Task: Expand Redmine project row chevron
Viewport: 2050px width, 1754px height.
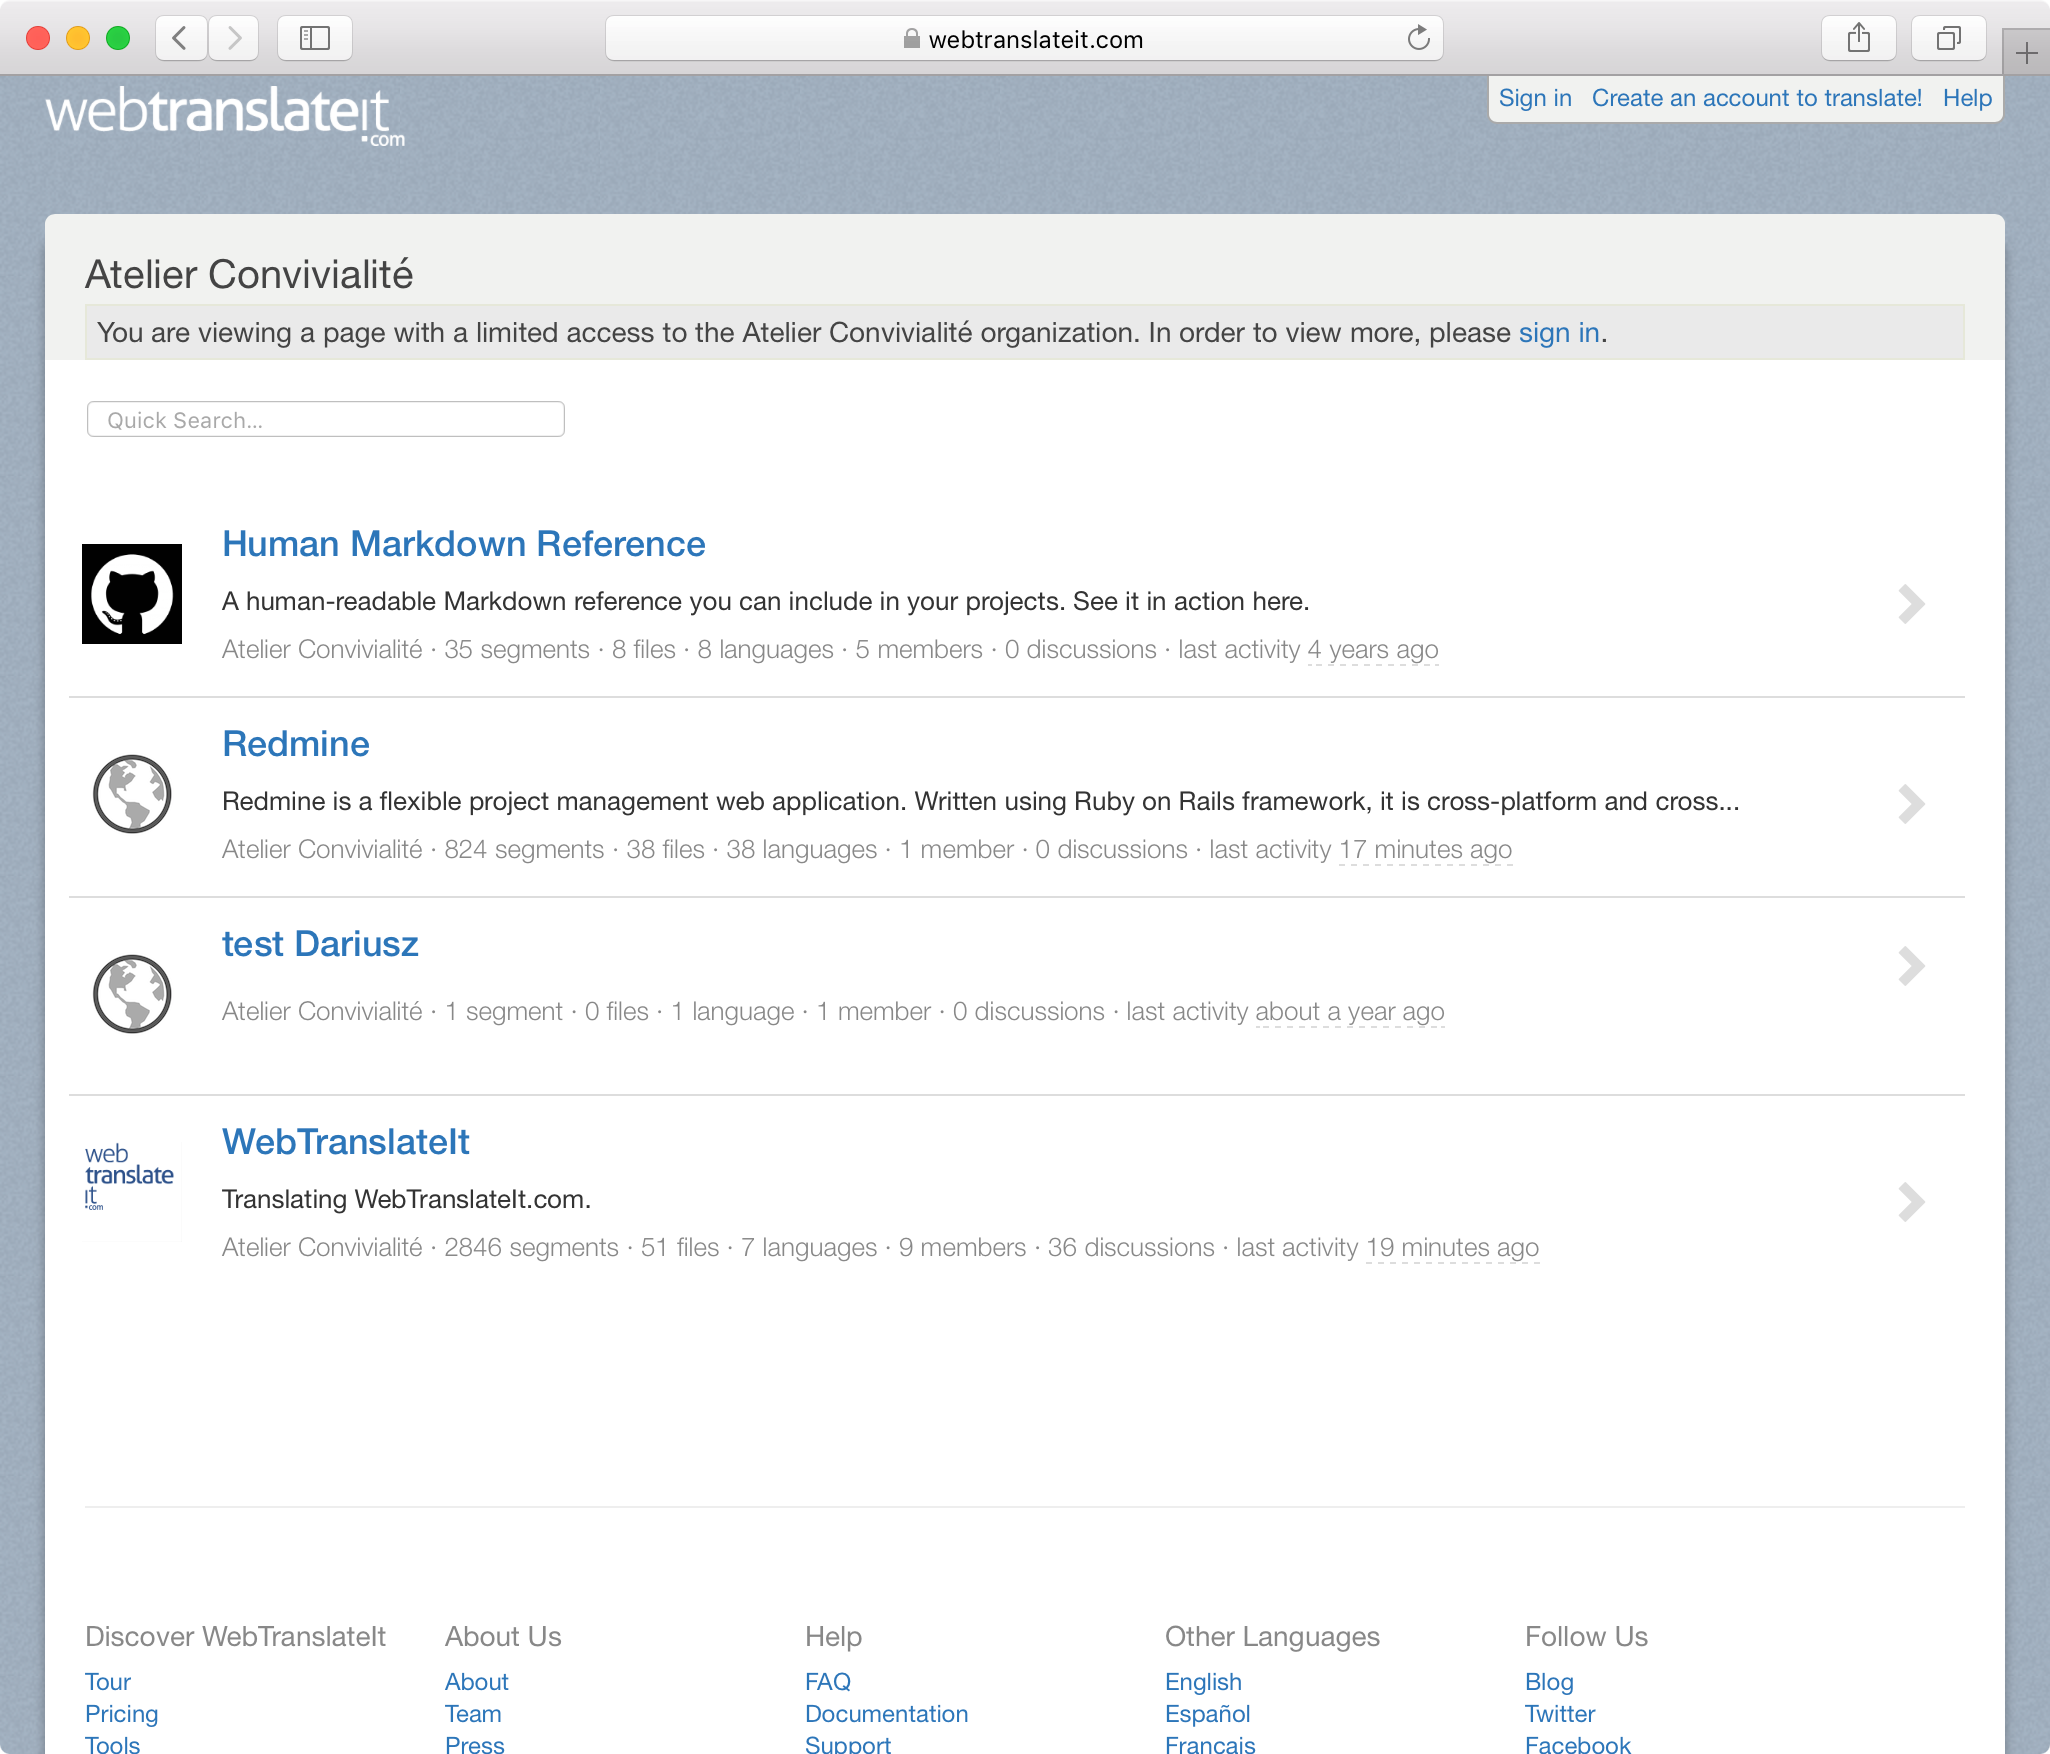Action: tap(1910, 804)
